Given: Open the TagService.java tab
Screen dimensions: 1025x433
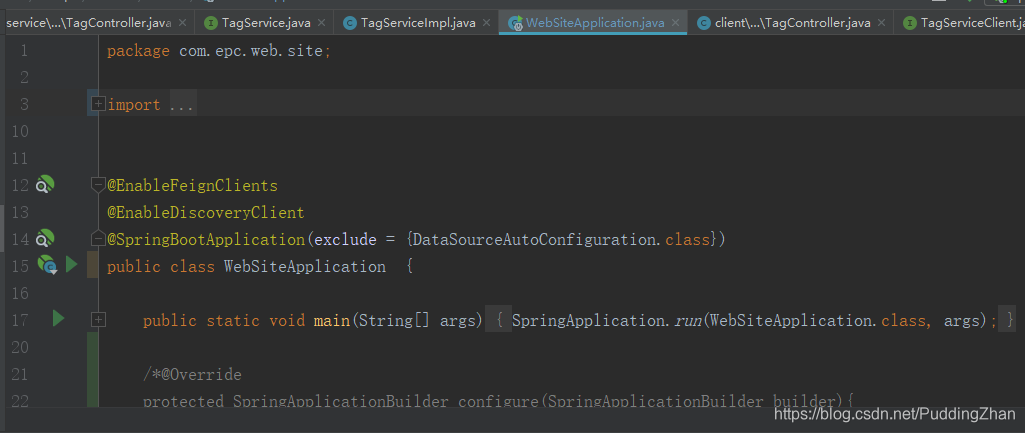Looking at the screenshot, I should 266,23.
